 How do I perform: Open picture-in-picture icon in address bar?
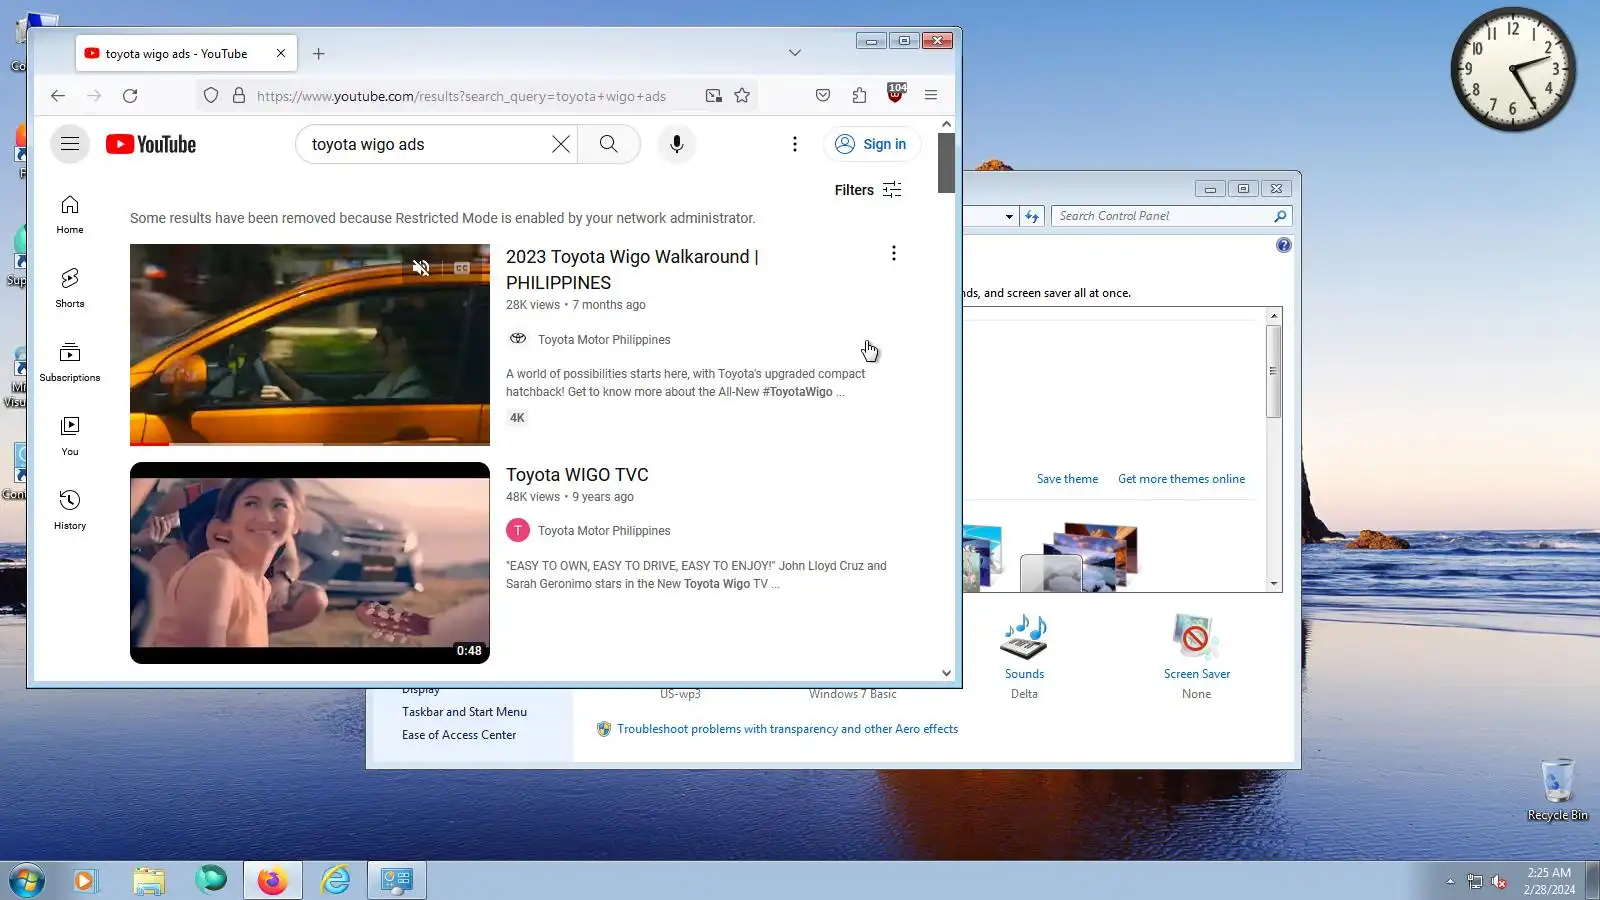tap(713, 96)
